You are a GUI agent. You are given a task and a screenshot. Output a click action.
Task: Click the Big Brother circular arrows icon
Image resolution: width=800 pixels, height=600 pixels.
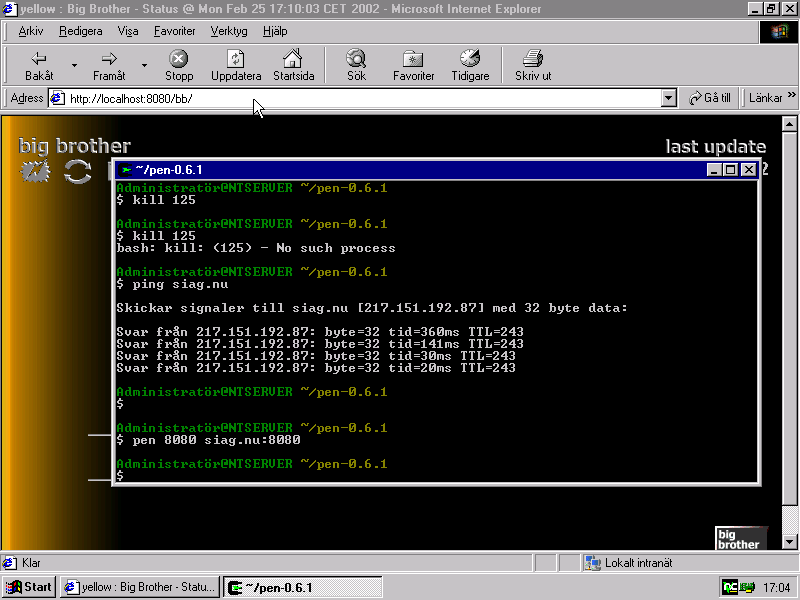pos(78,171)
